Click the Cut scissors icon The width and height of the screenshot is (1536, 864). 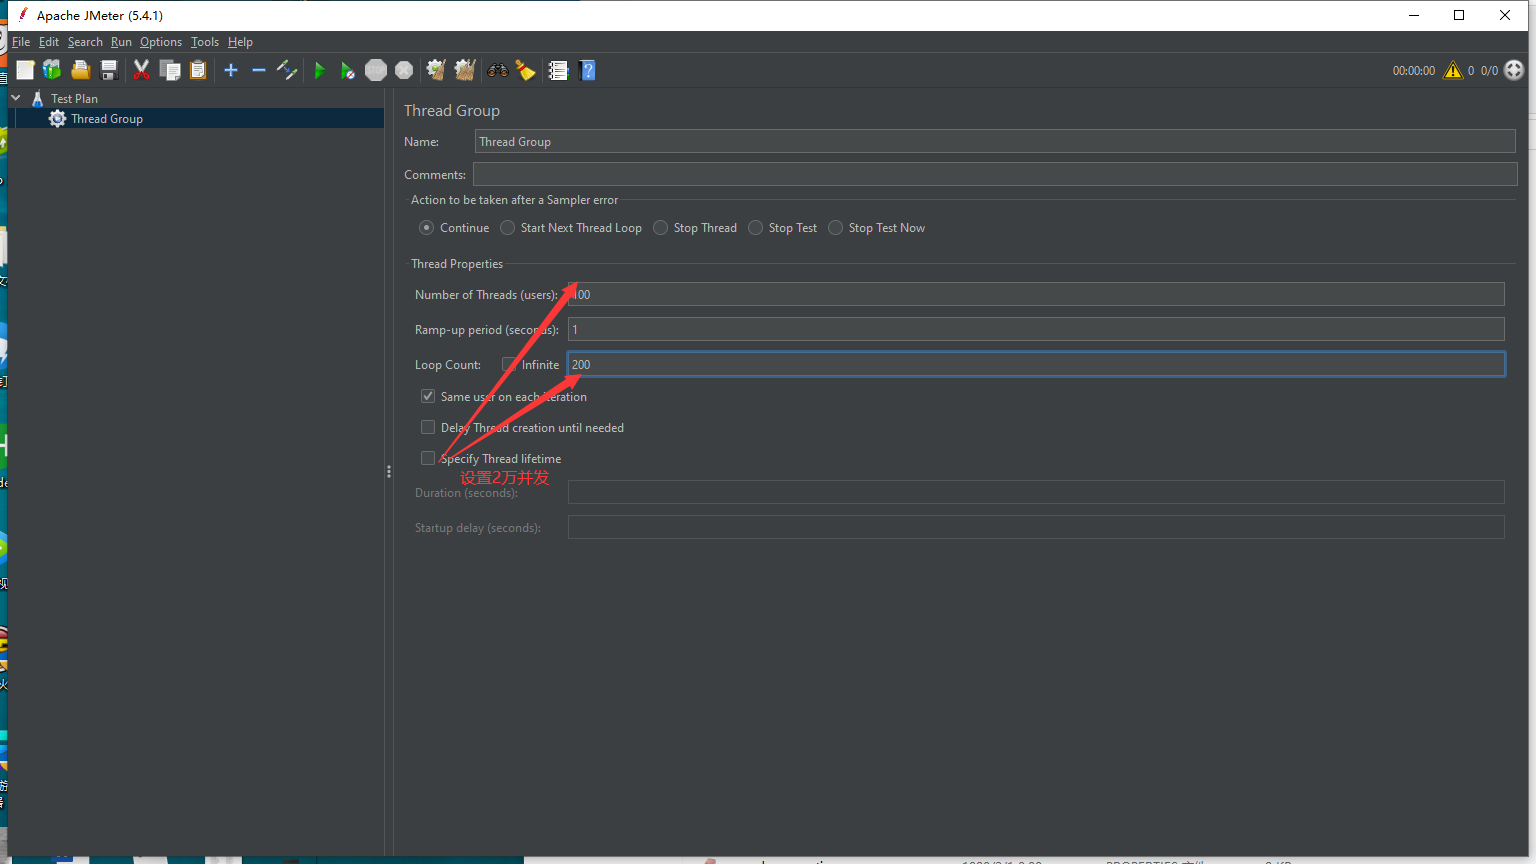(x=141, y=70)
